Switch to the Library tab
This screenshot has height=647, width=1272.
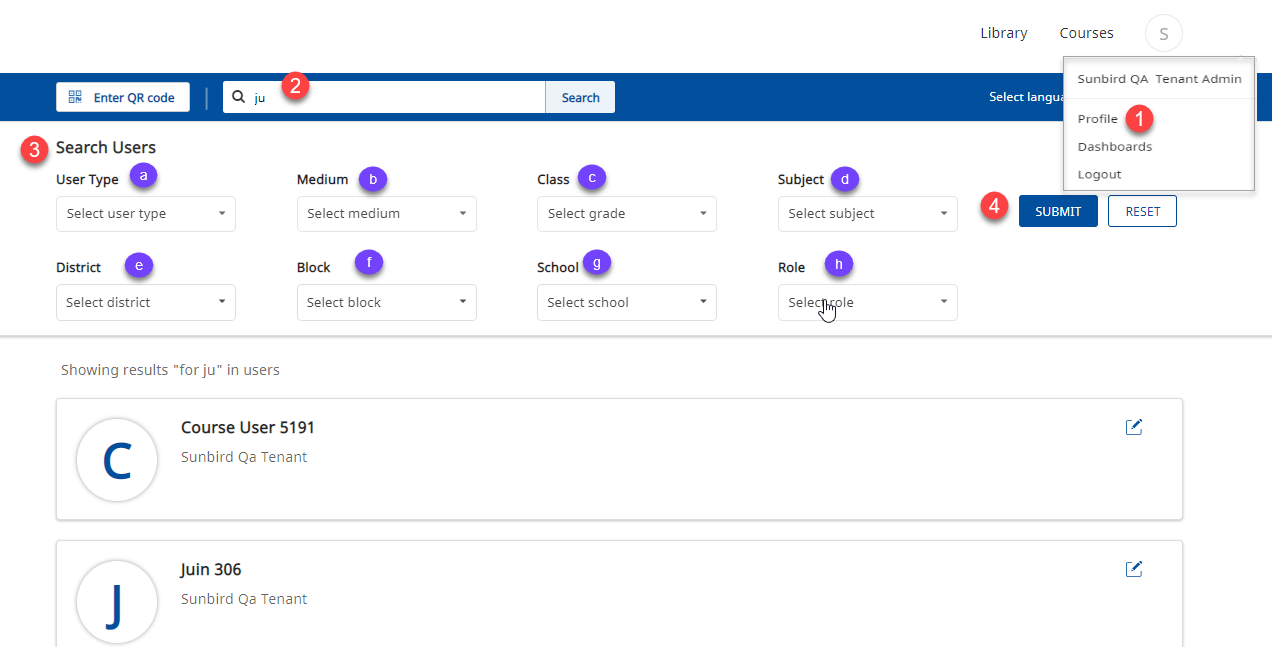[1003, 32]
